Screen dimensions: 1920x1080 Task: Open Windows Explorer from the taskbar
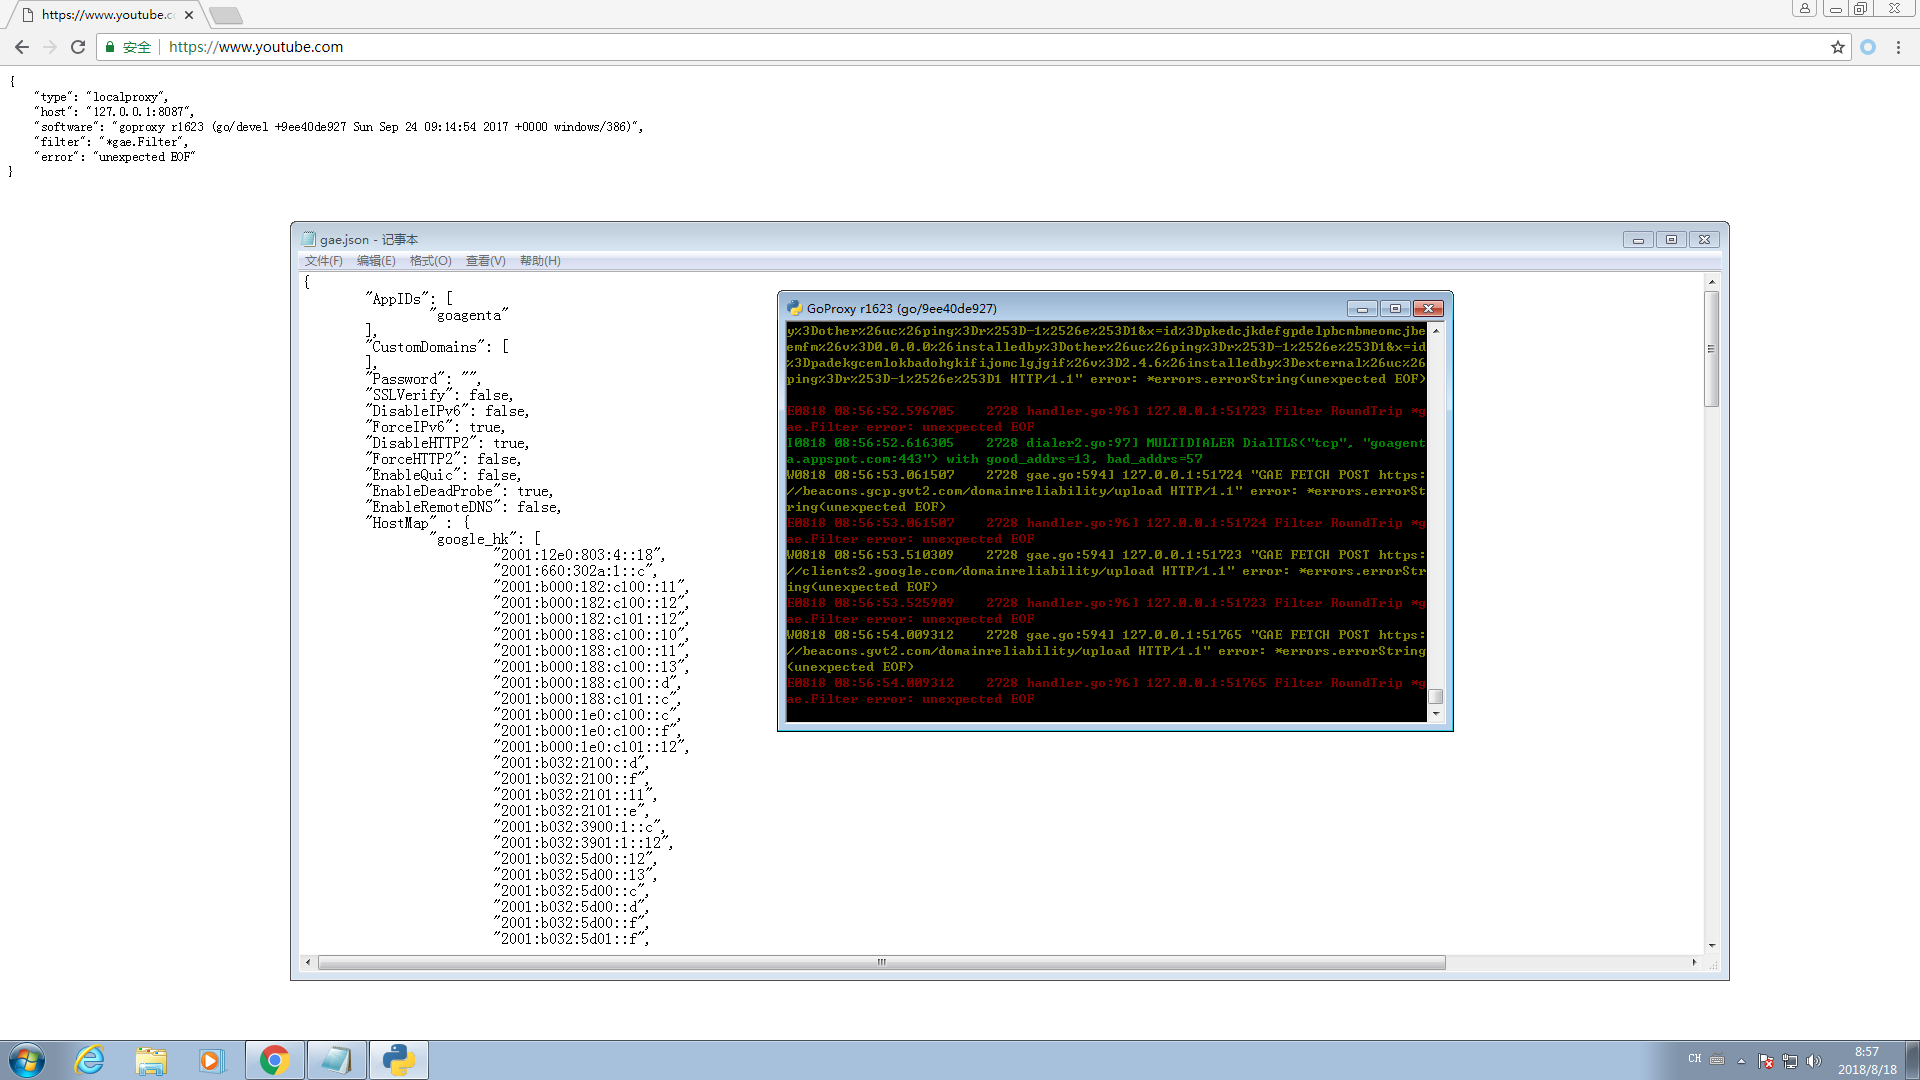[151, 1059]
